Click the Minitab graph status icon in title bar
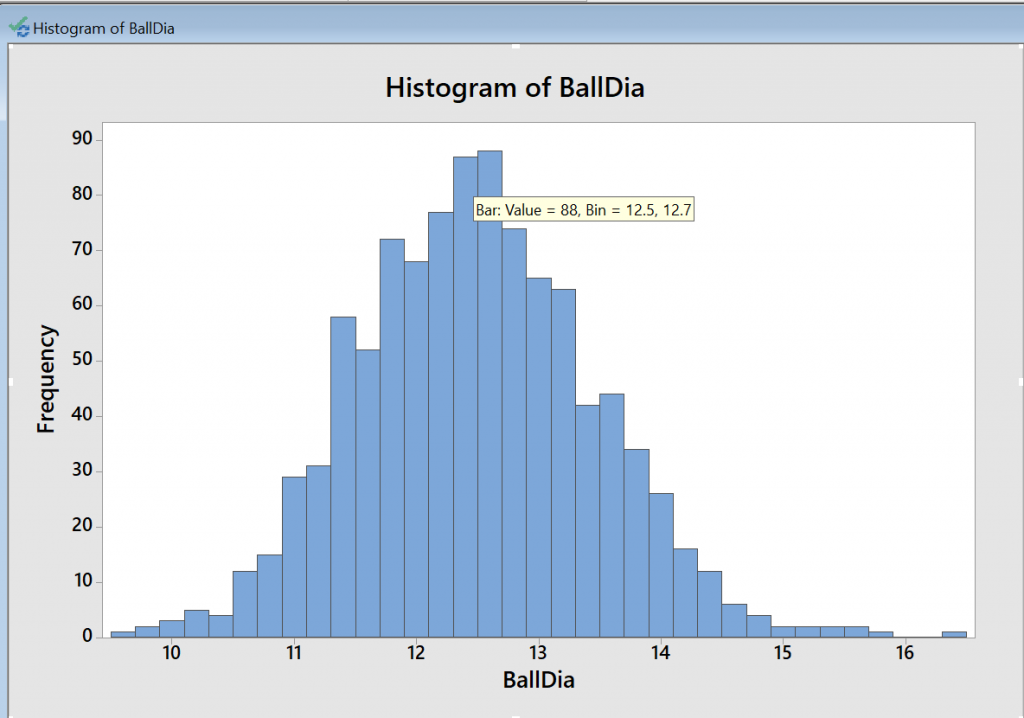The width and height of the screenshot is (1024, 718). click(17, 28)
